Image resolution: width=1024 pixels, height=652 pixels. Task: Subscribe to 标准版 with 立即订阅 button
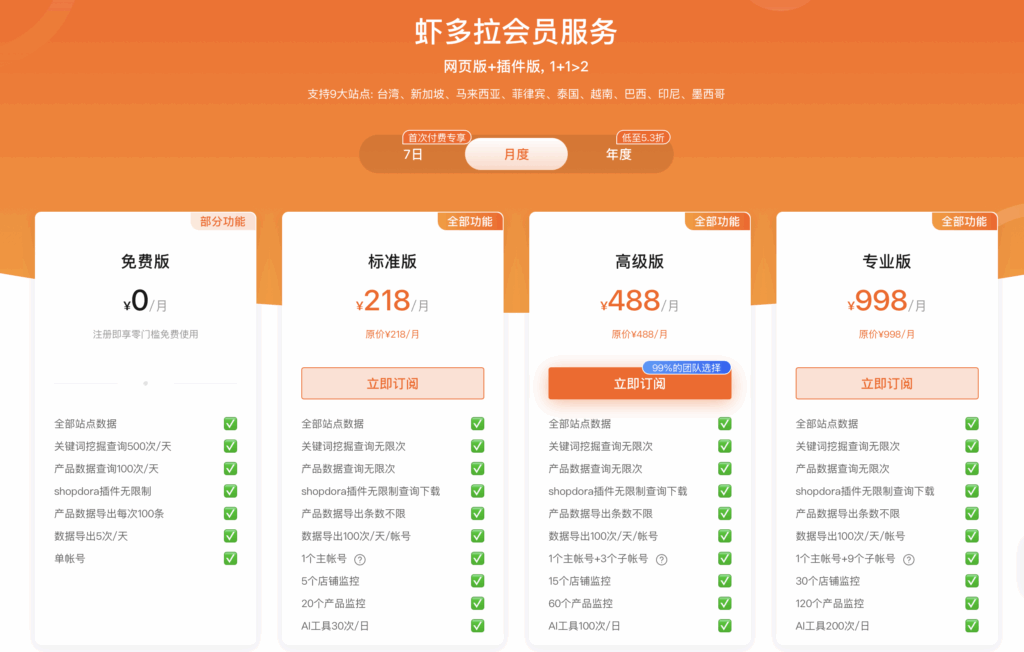(x=392, y=383)
